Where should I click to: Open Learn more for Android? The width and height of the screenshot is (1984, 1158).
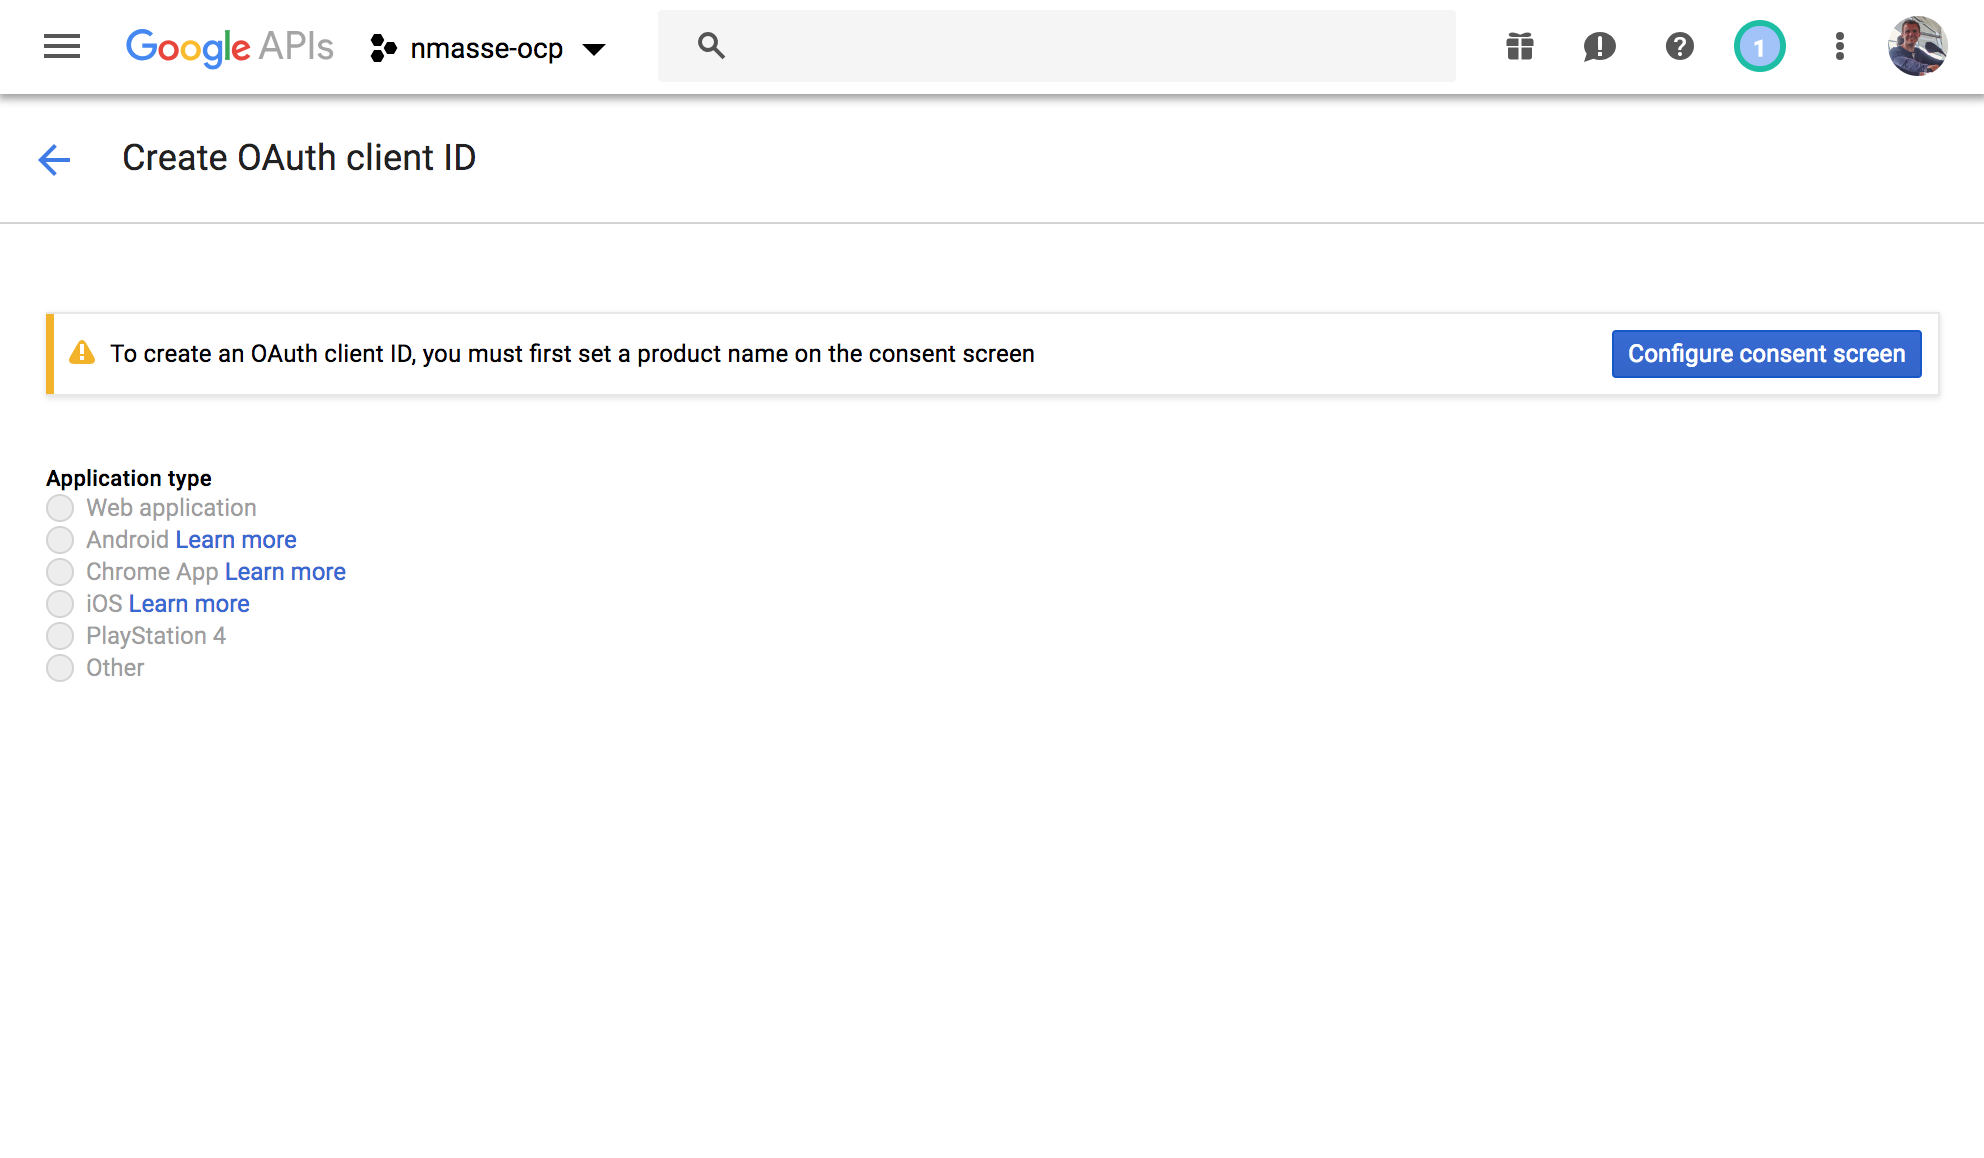pos(236,539)
